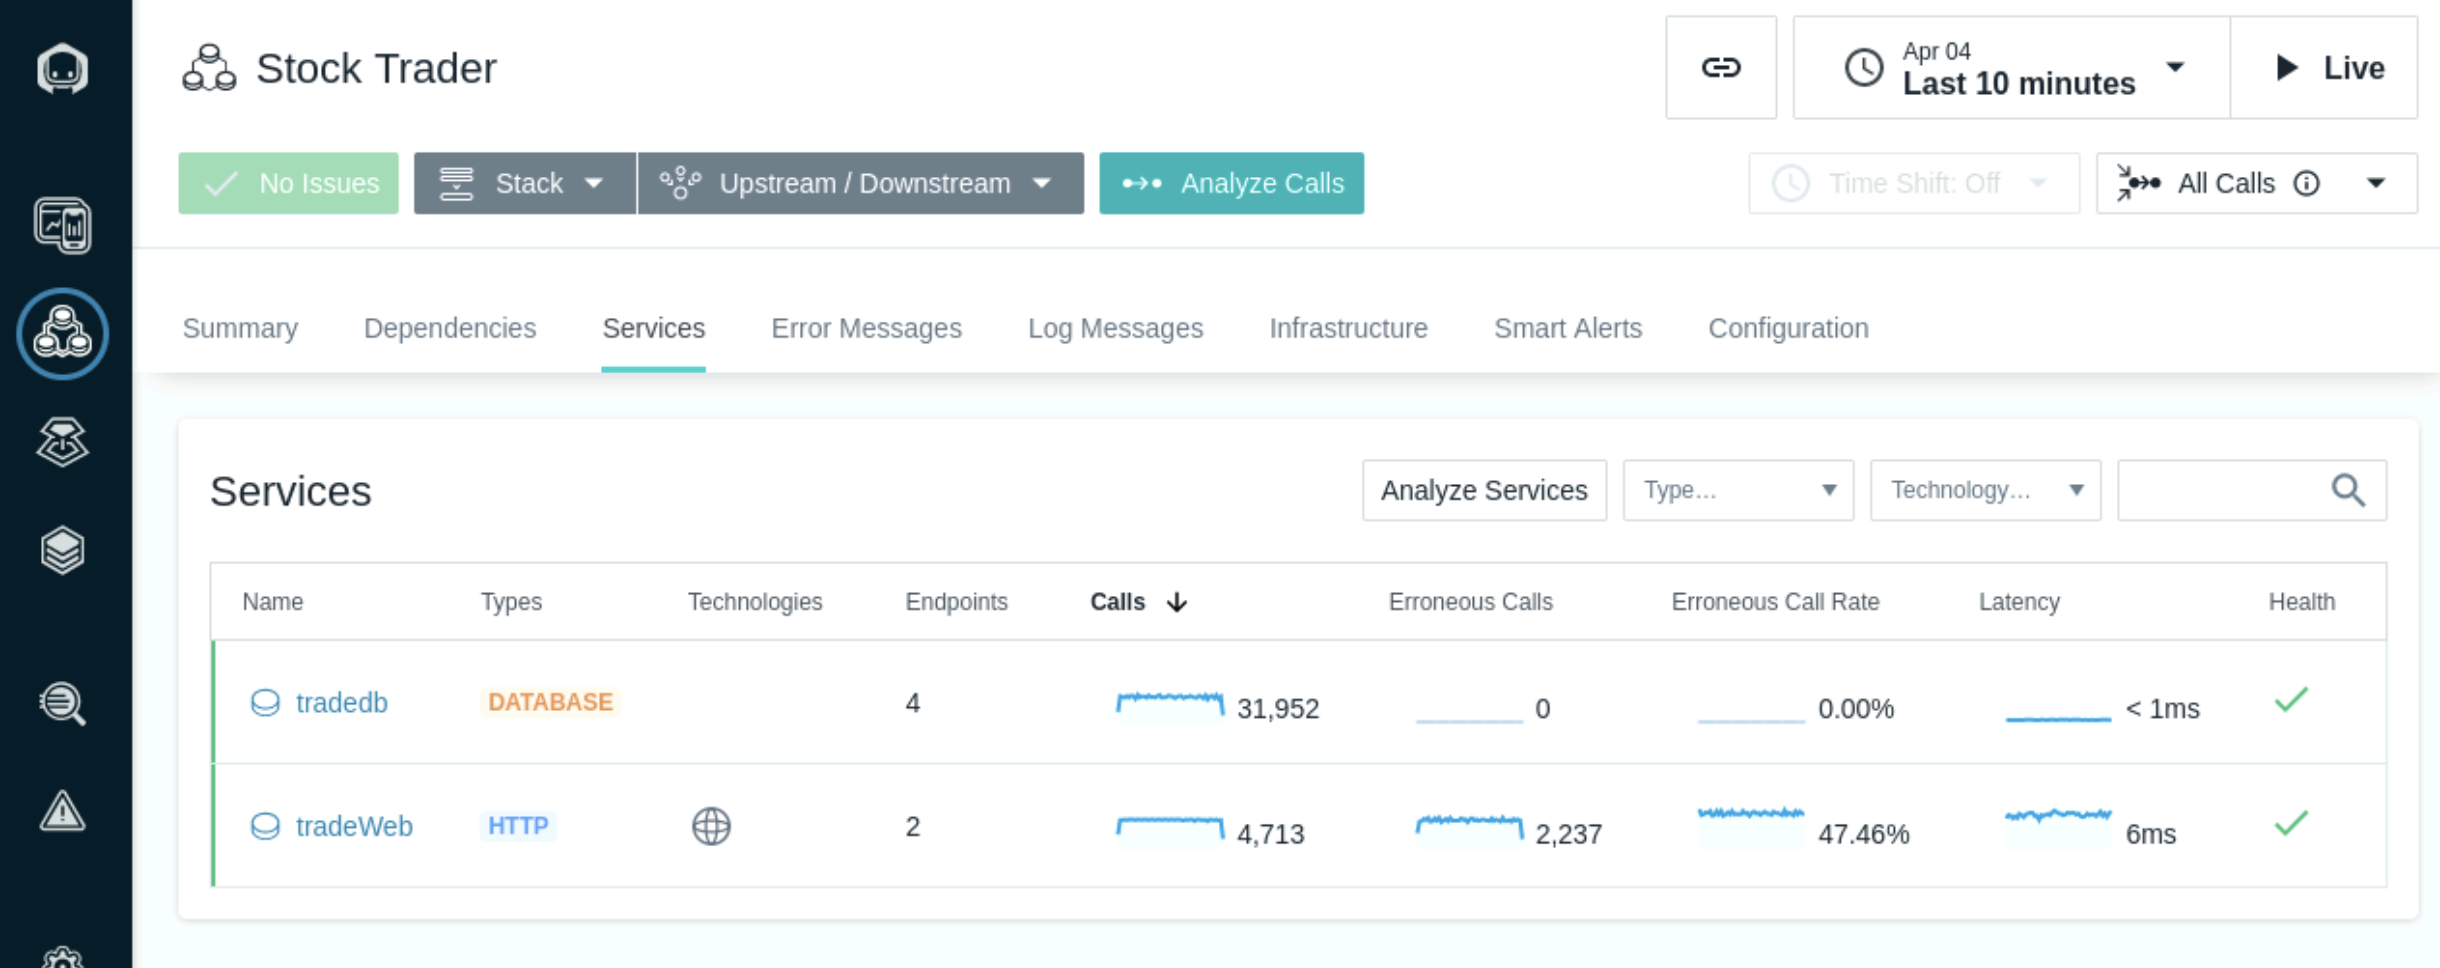Open the Smart Alerts tab
2440x968 pixels.
pyautogui.click(x=1568, y=328)
